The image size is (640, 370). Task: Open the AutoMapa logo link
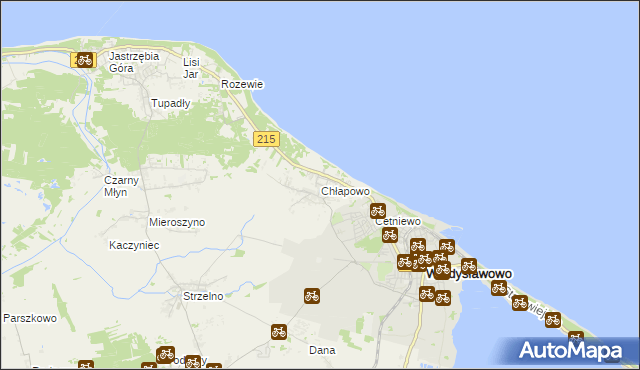(571, 350)
